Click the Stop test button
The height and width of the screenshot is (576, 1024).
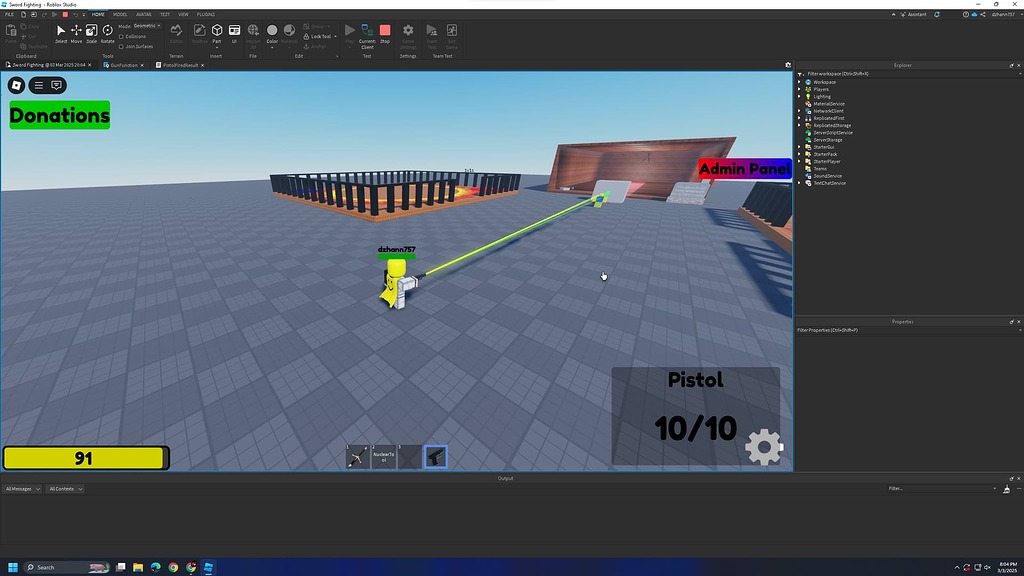385,34
